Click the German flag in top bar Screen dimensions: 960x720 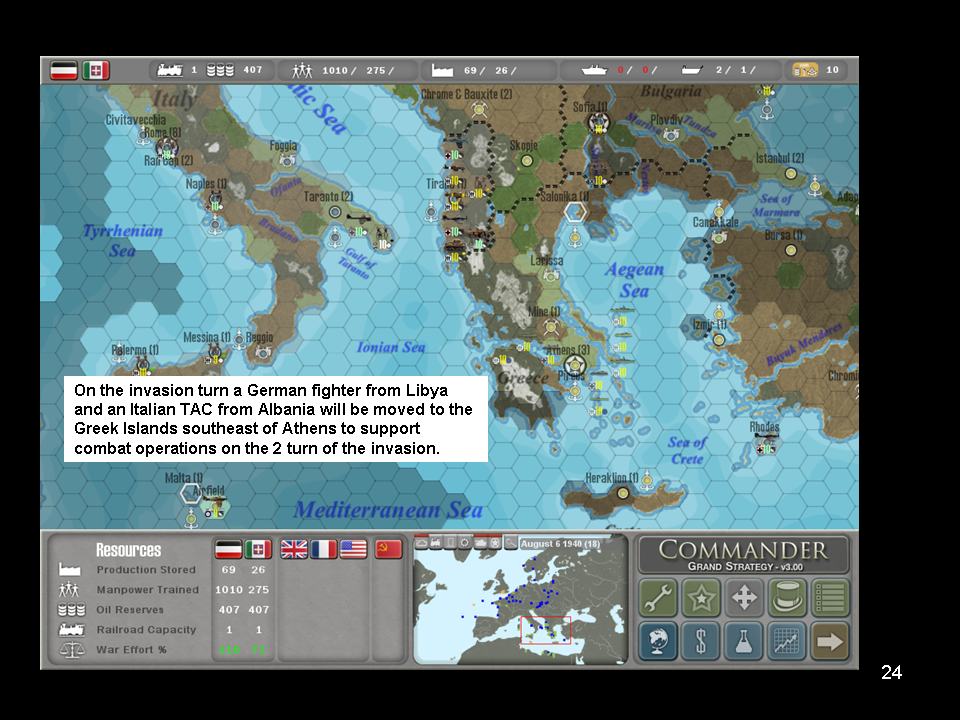point(65,70)
